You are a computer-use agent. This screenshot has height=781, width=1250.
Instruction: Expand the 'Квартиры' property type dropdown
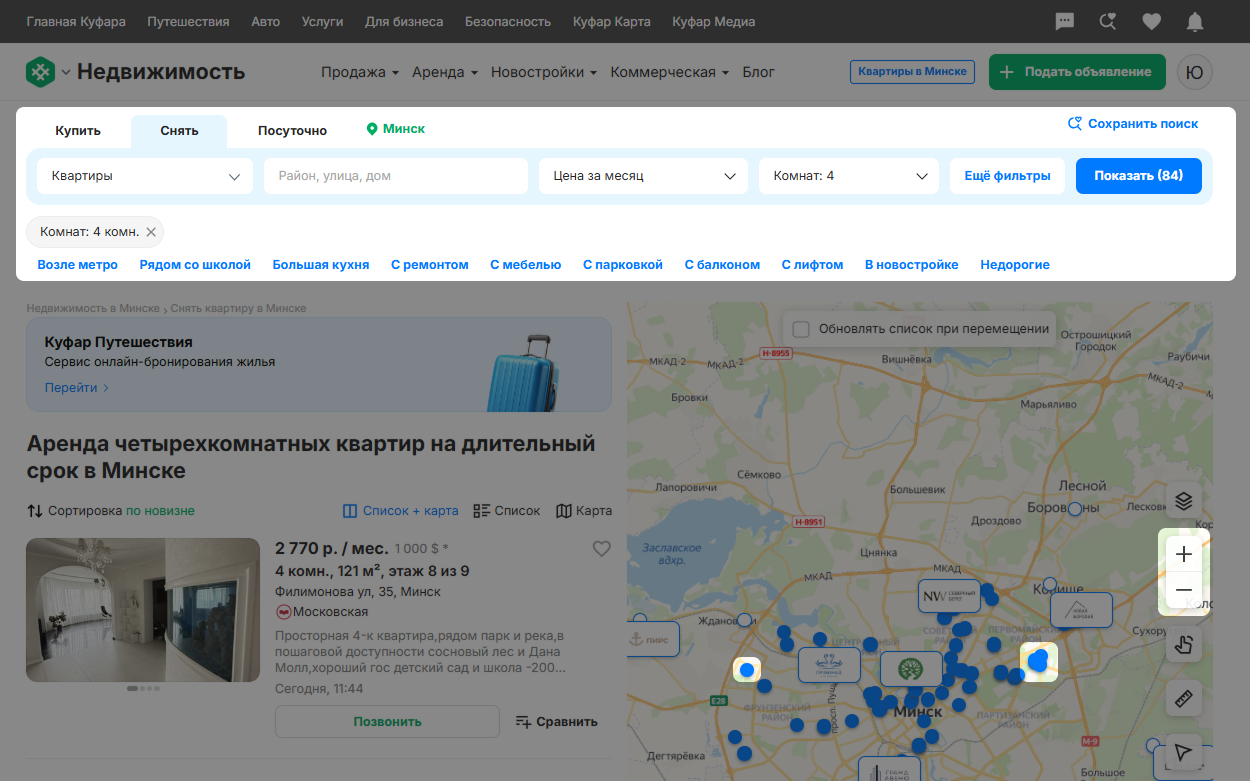(x=146, y=176)
